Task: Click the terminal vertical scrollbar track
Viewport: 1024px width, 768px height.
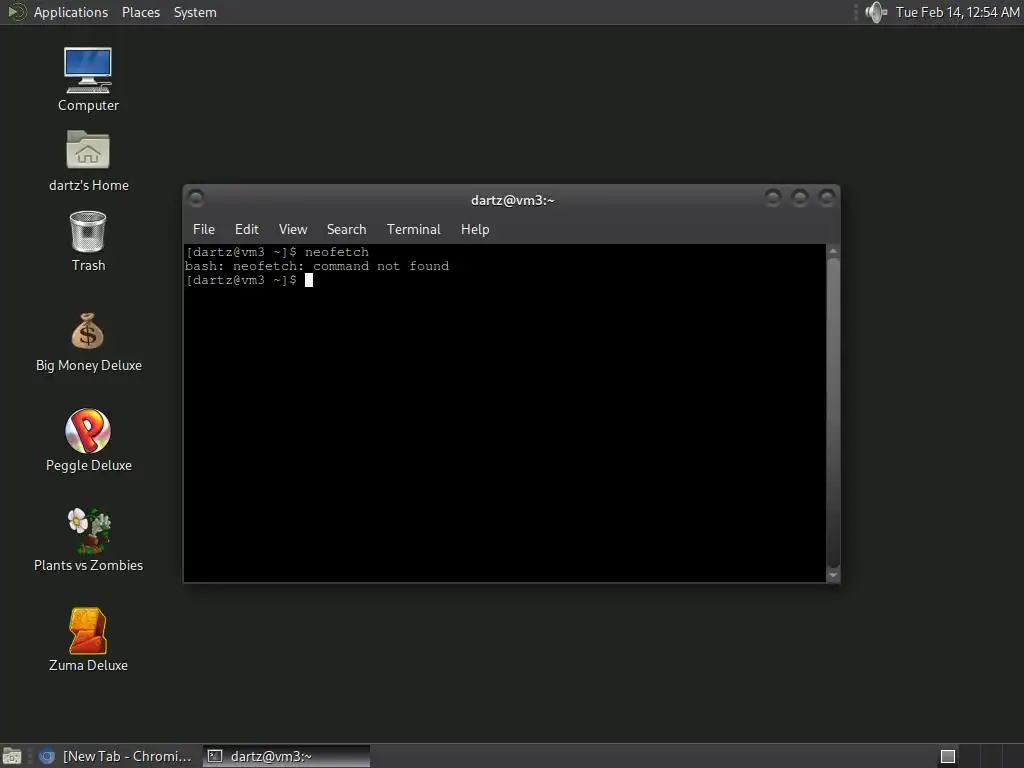Action: [833, 413]
